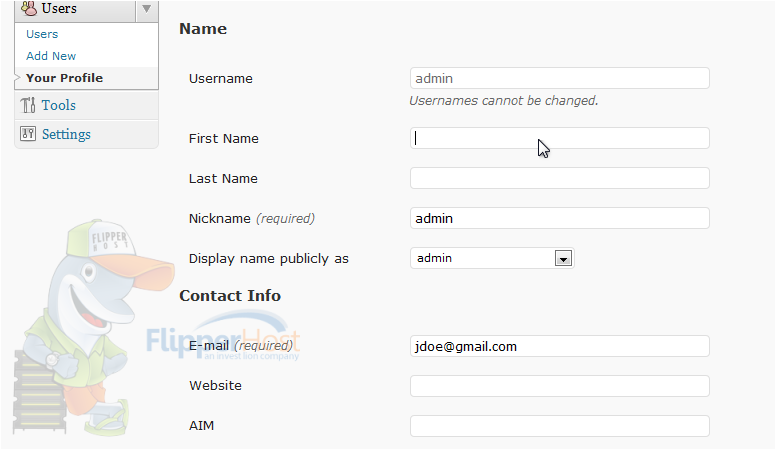
Task: Focus the First Name field
Action: (x=560, y=138)
